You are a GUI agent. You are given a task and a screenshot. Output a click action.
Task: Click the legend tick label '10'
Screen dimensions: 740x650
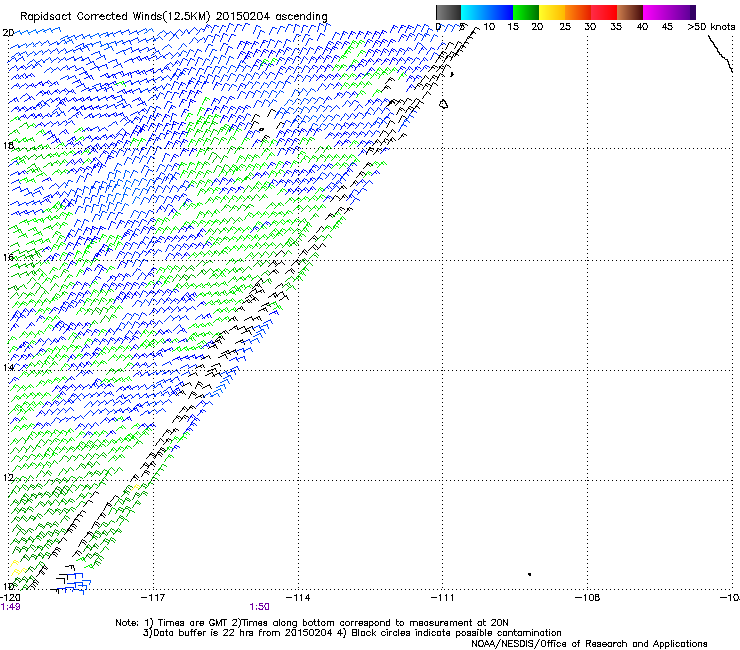(x=489, y=27)
